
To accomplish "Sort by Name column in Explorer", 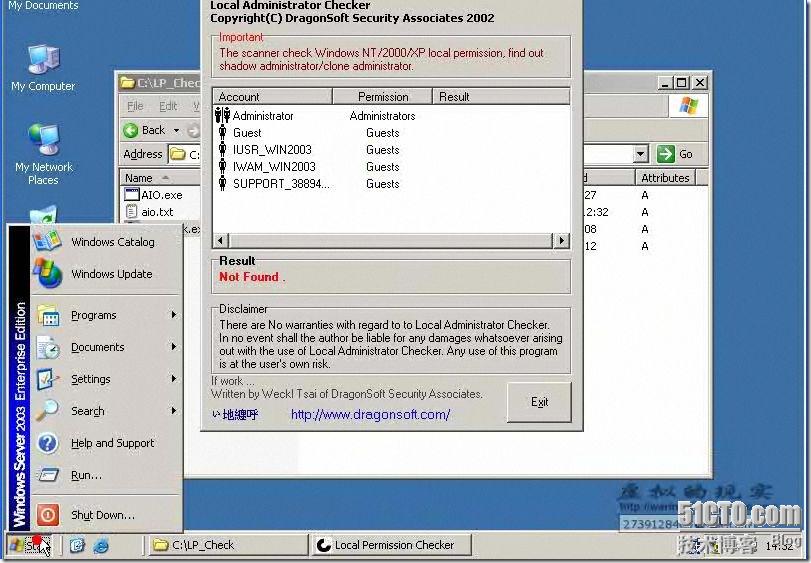I will pyautogui.click(x=160, y=178).
